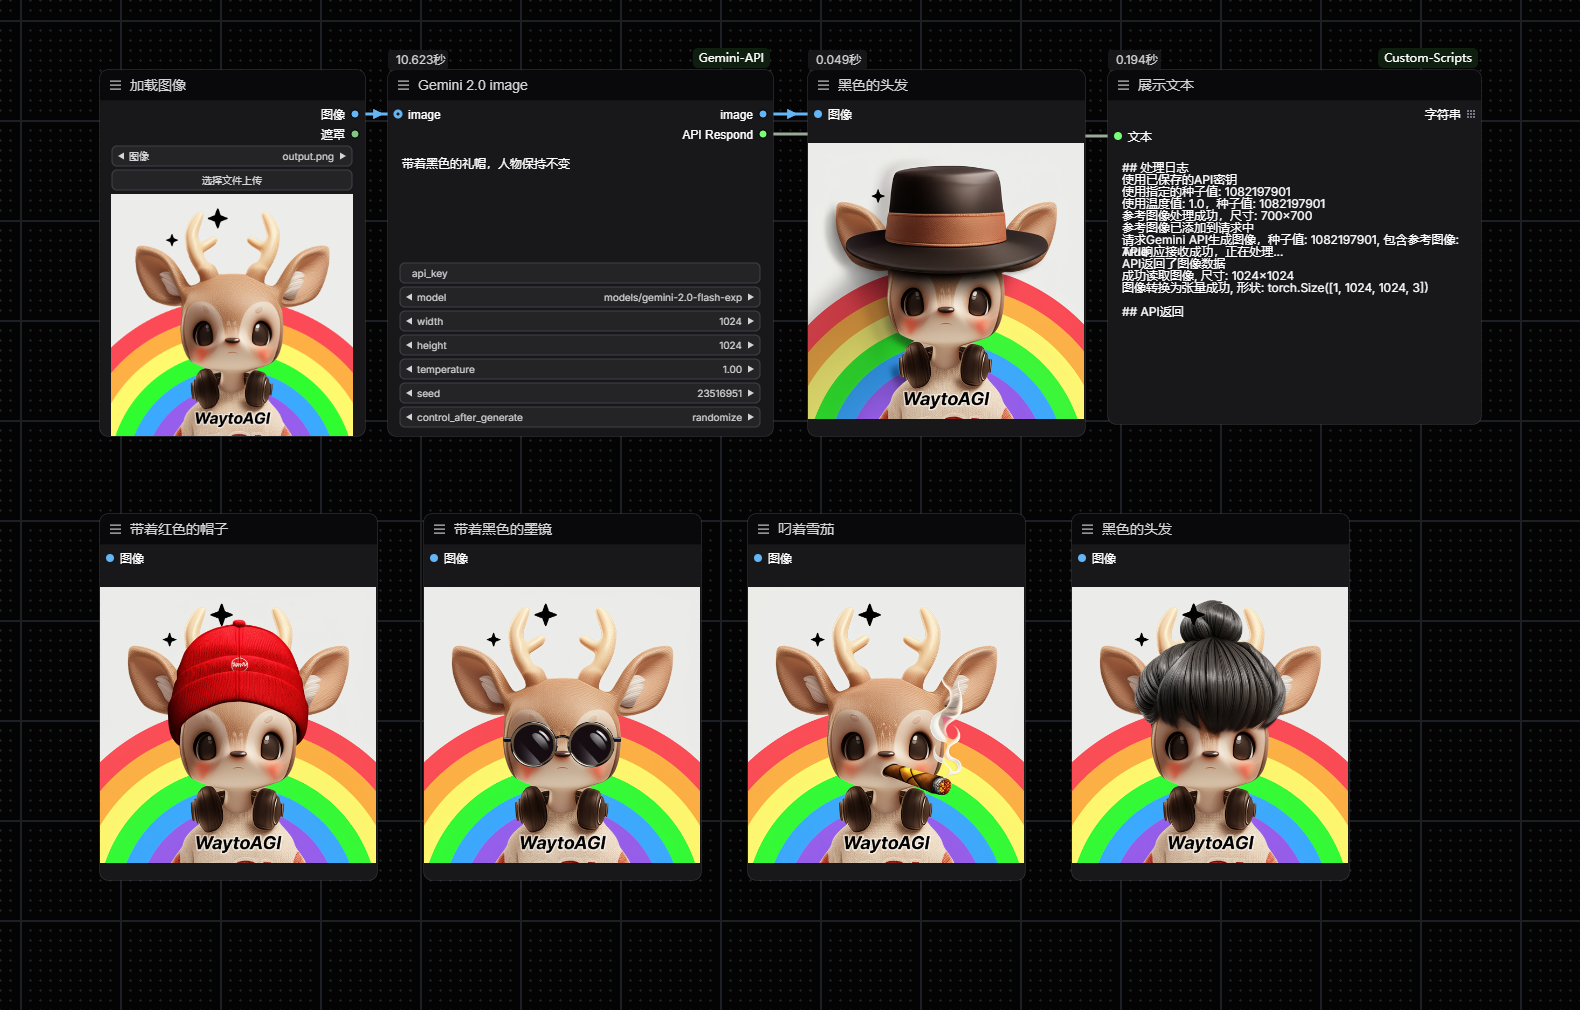This screenshot has width=1580, height=1010.
Task: Click the width value 1024
Action: [730, 321]
